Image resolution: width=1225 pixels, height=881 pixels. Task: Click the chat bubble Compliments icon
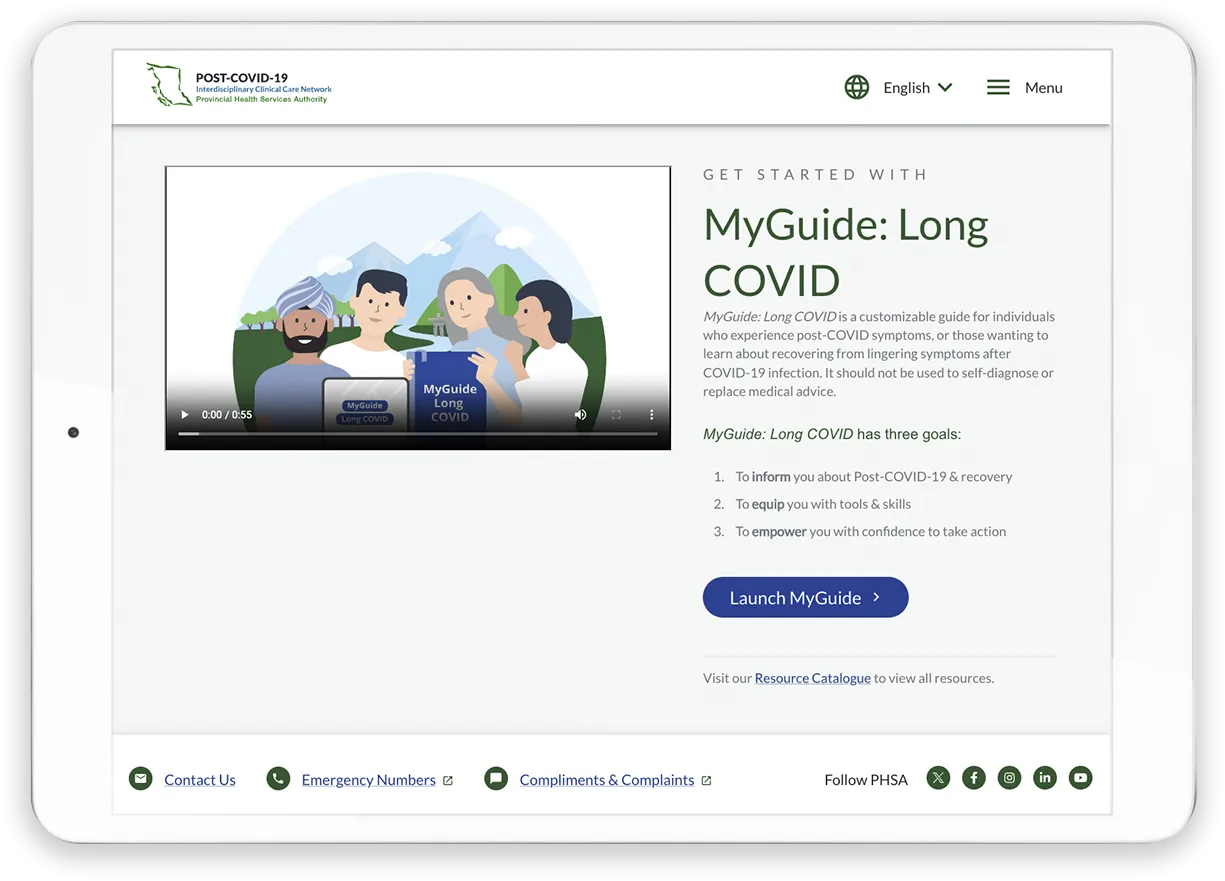[496, 778]
